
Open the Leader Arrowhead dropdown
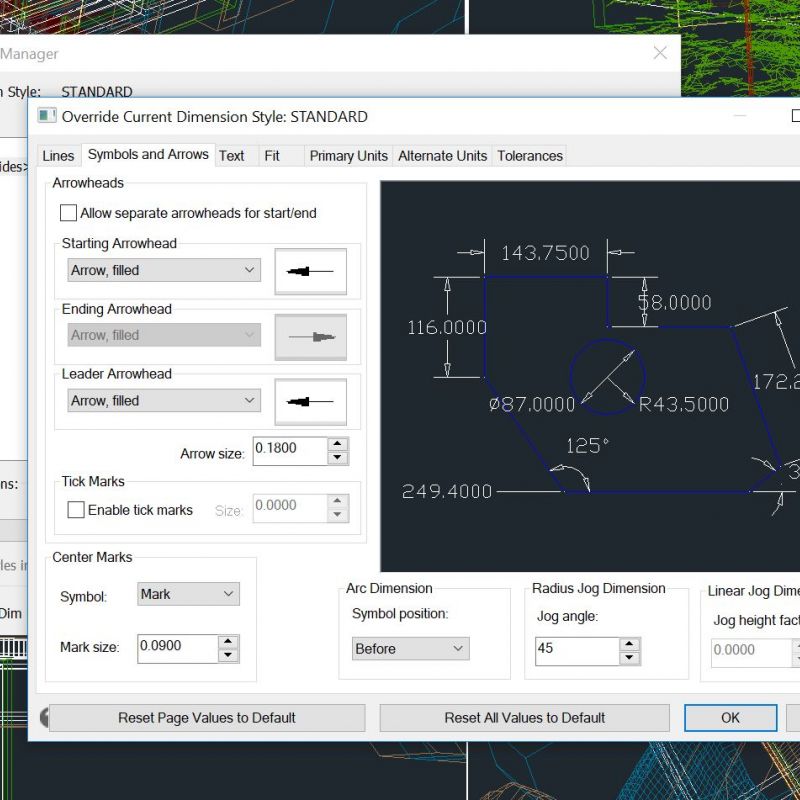coord(164,400)
